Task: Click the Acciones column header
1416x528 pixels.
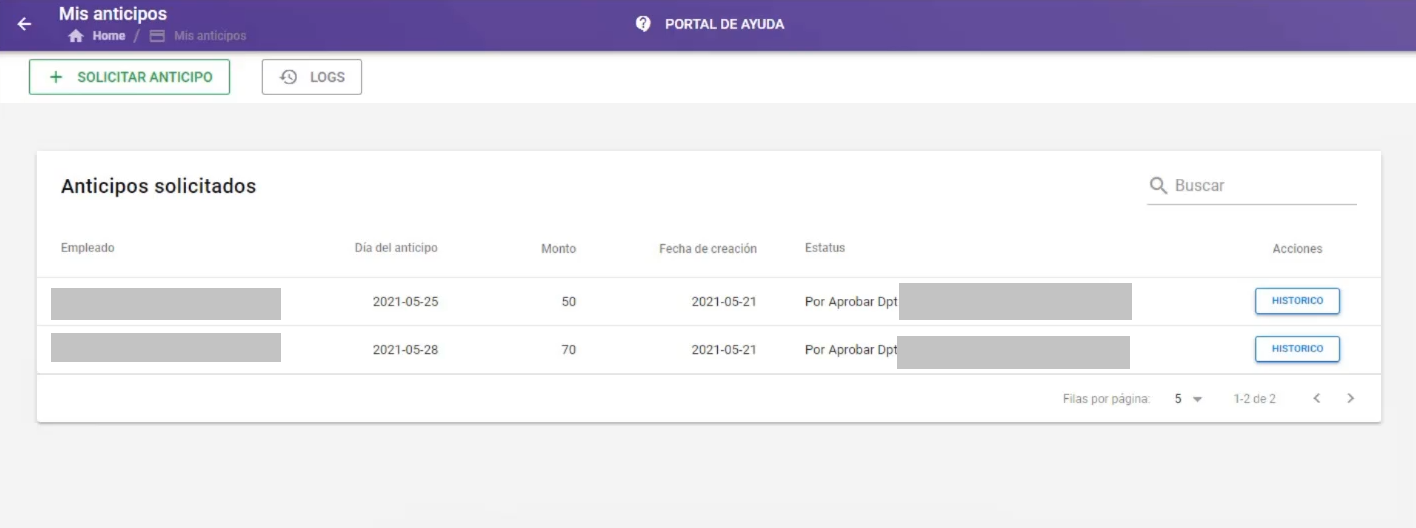Action: (1297, 249)
